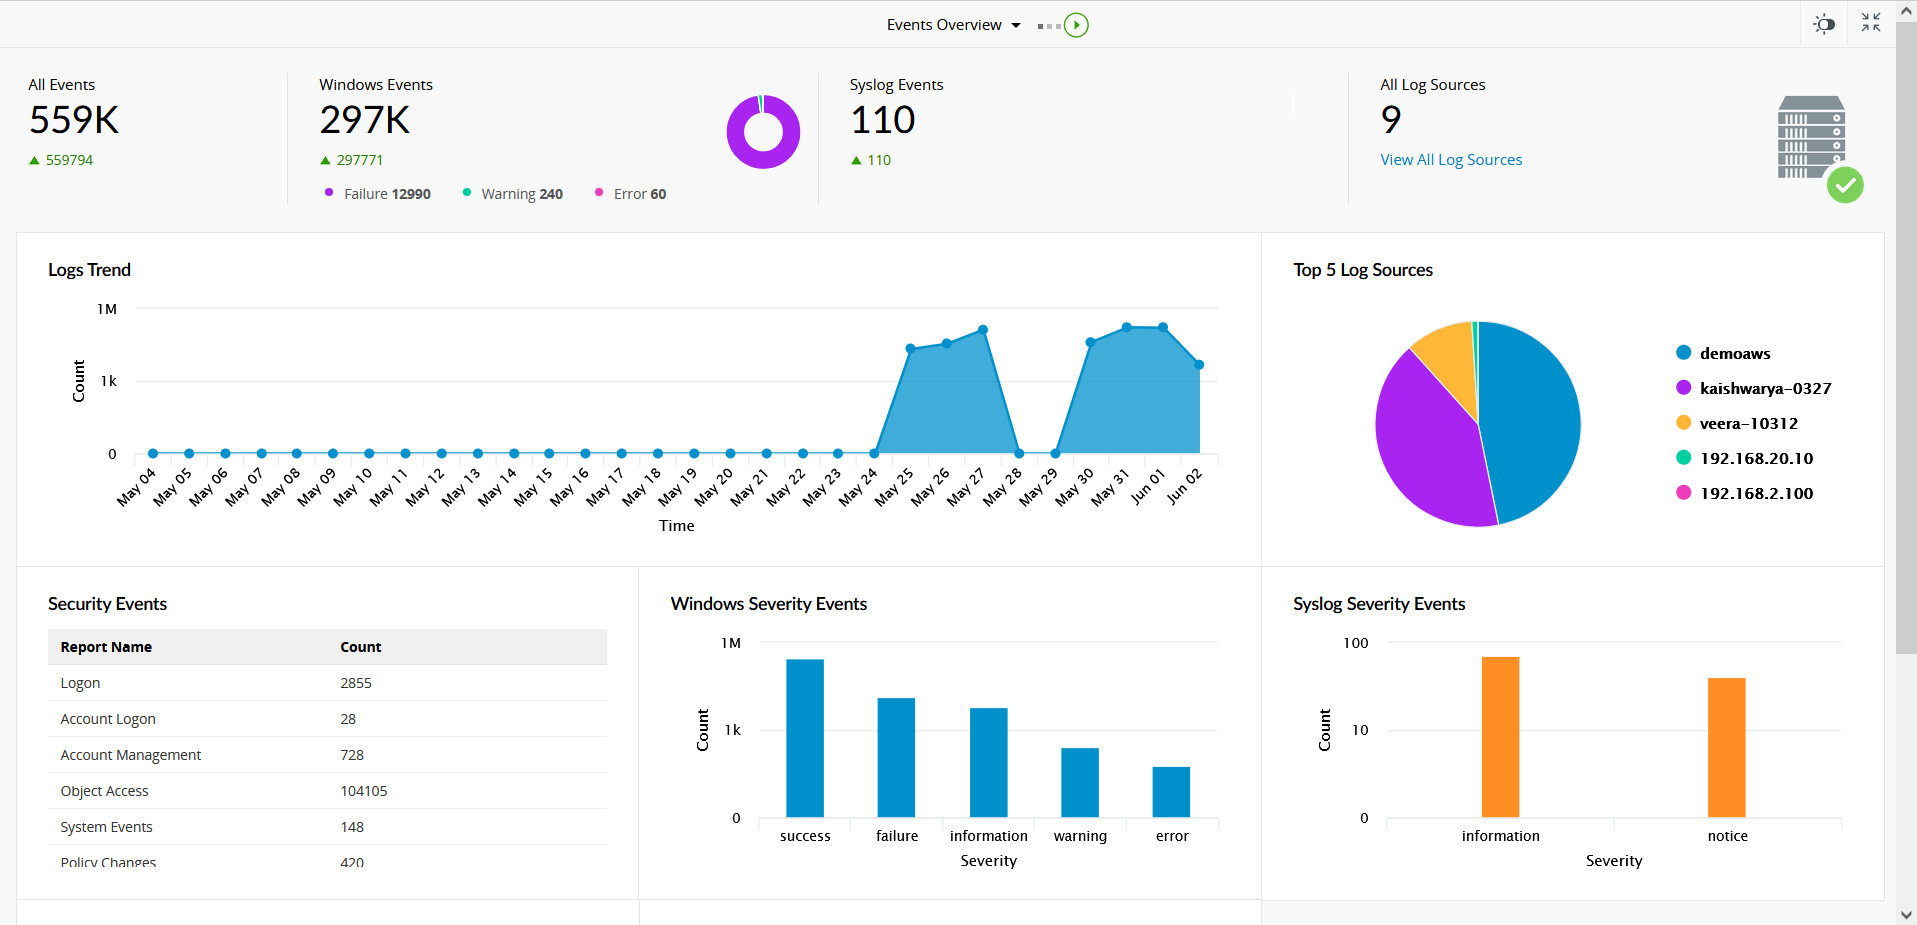The width and height of the screenshot is (1917, 925).
Task: Toggle dark mode theme
Action: pos(1824,23)
